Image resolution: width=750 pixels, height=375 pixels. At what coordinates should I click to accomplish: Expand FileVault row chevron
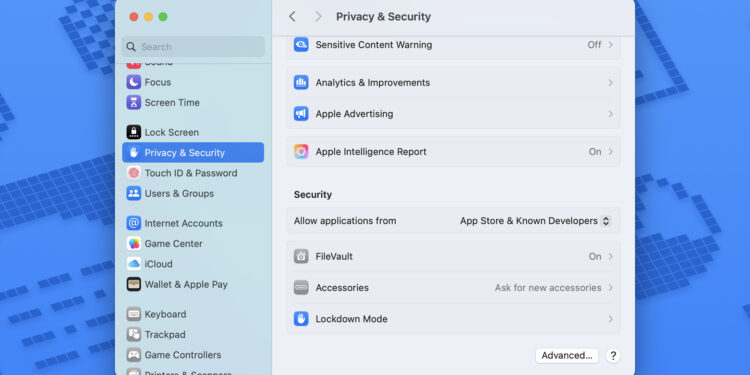610,256
